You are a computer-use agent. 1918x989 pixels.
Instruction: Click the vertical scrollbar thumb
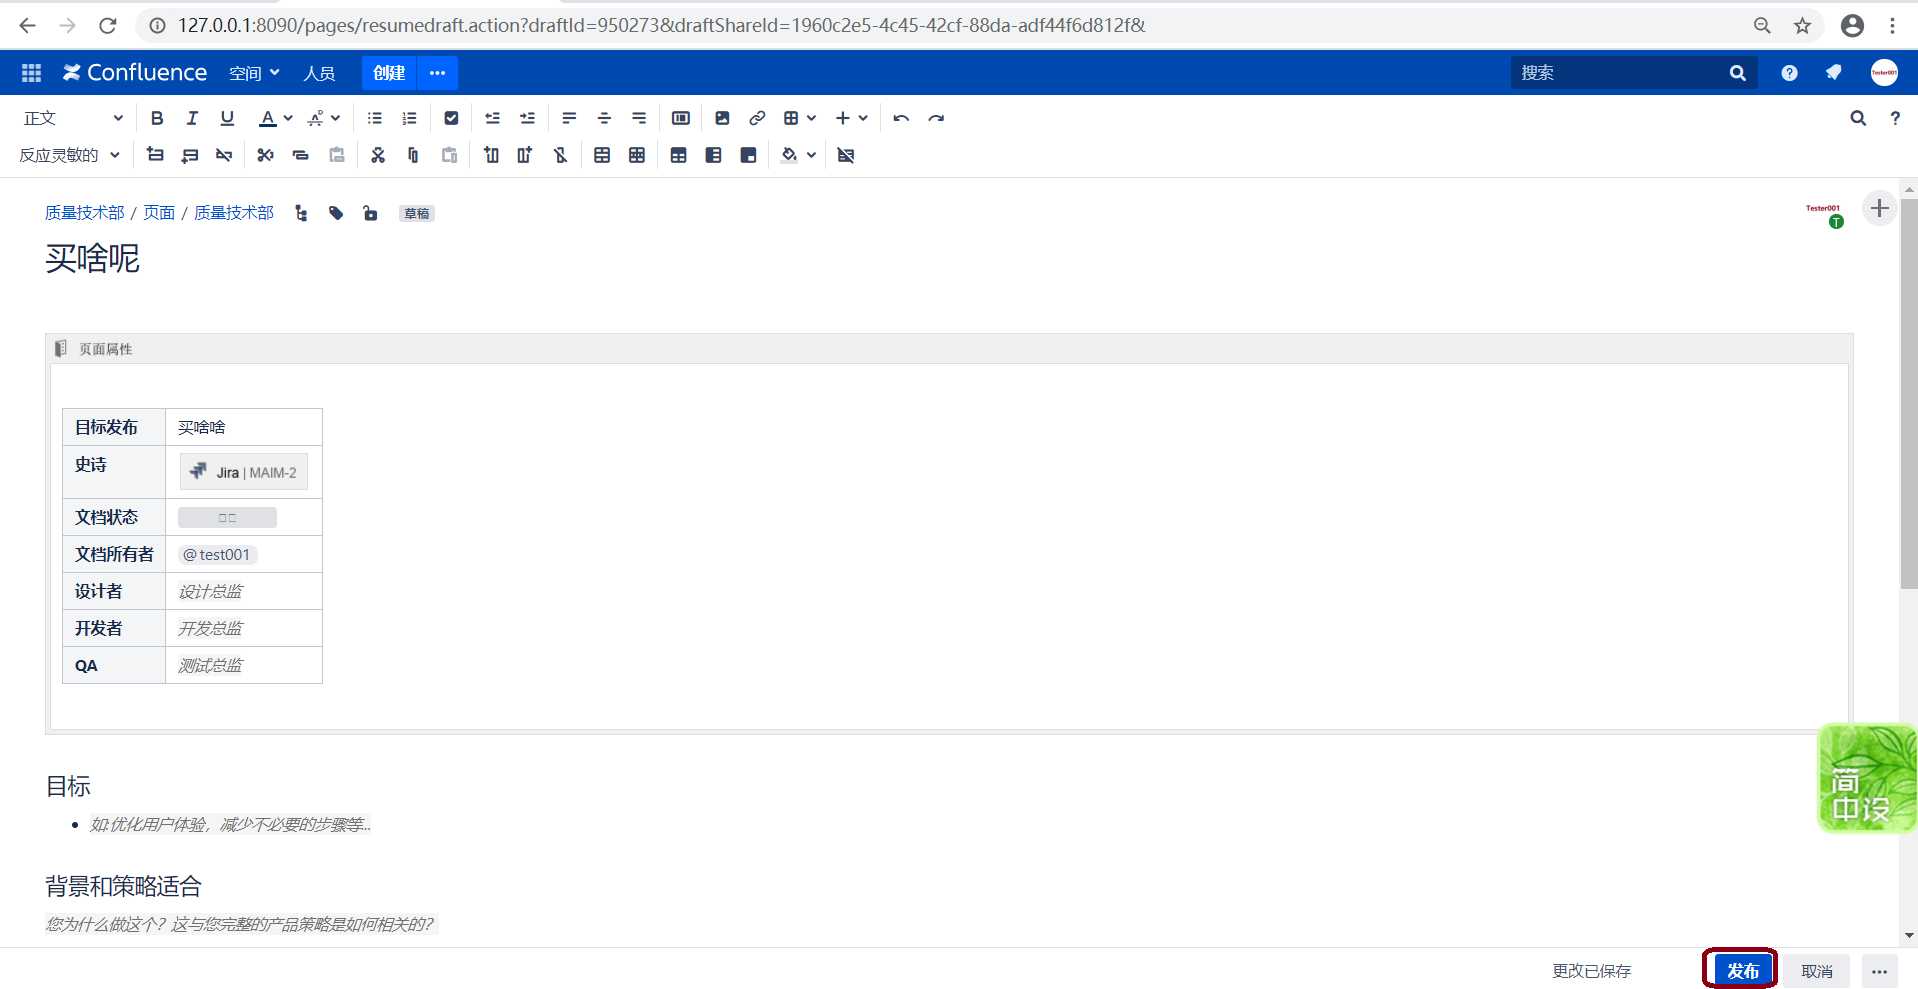pyautogui.click(x=1909, y=393)
